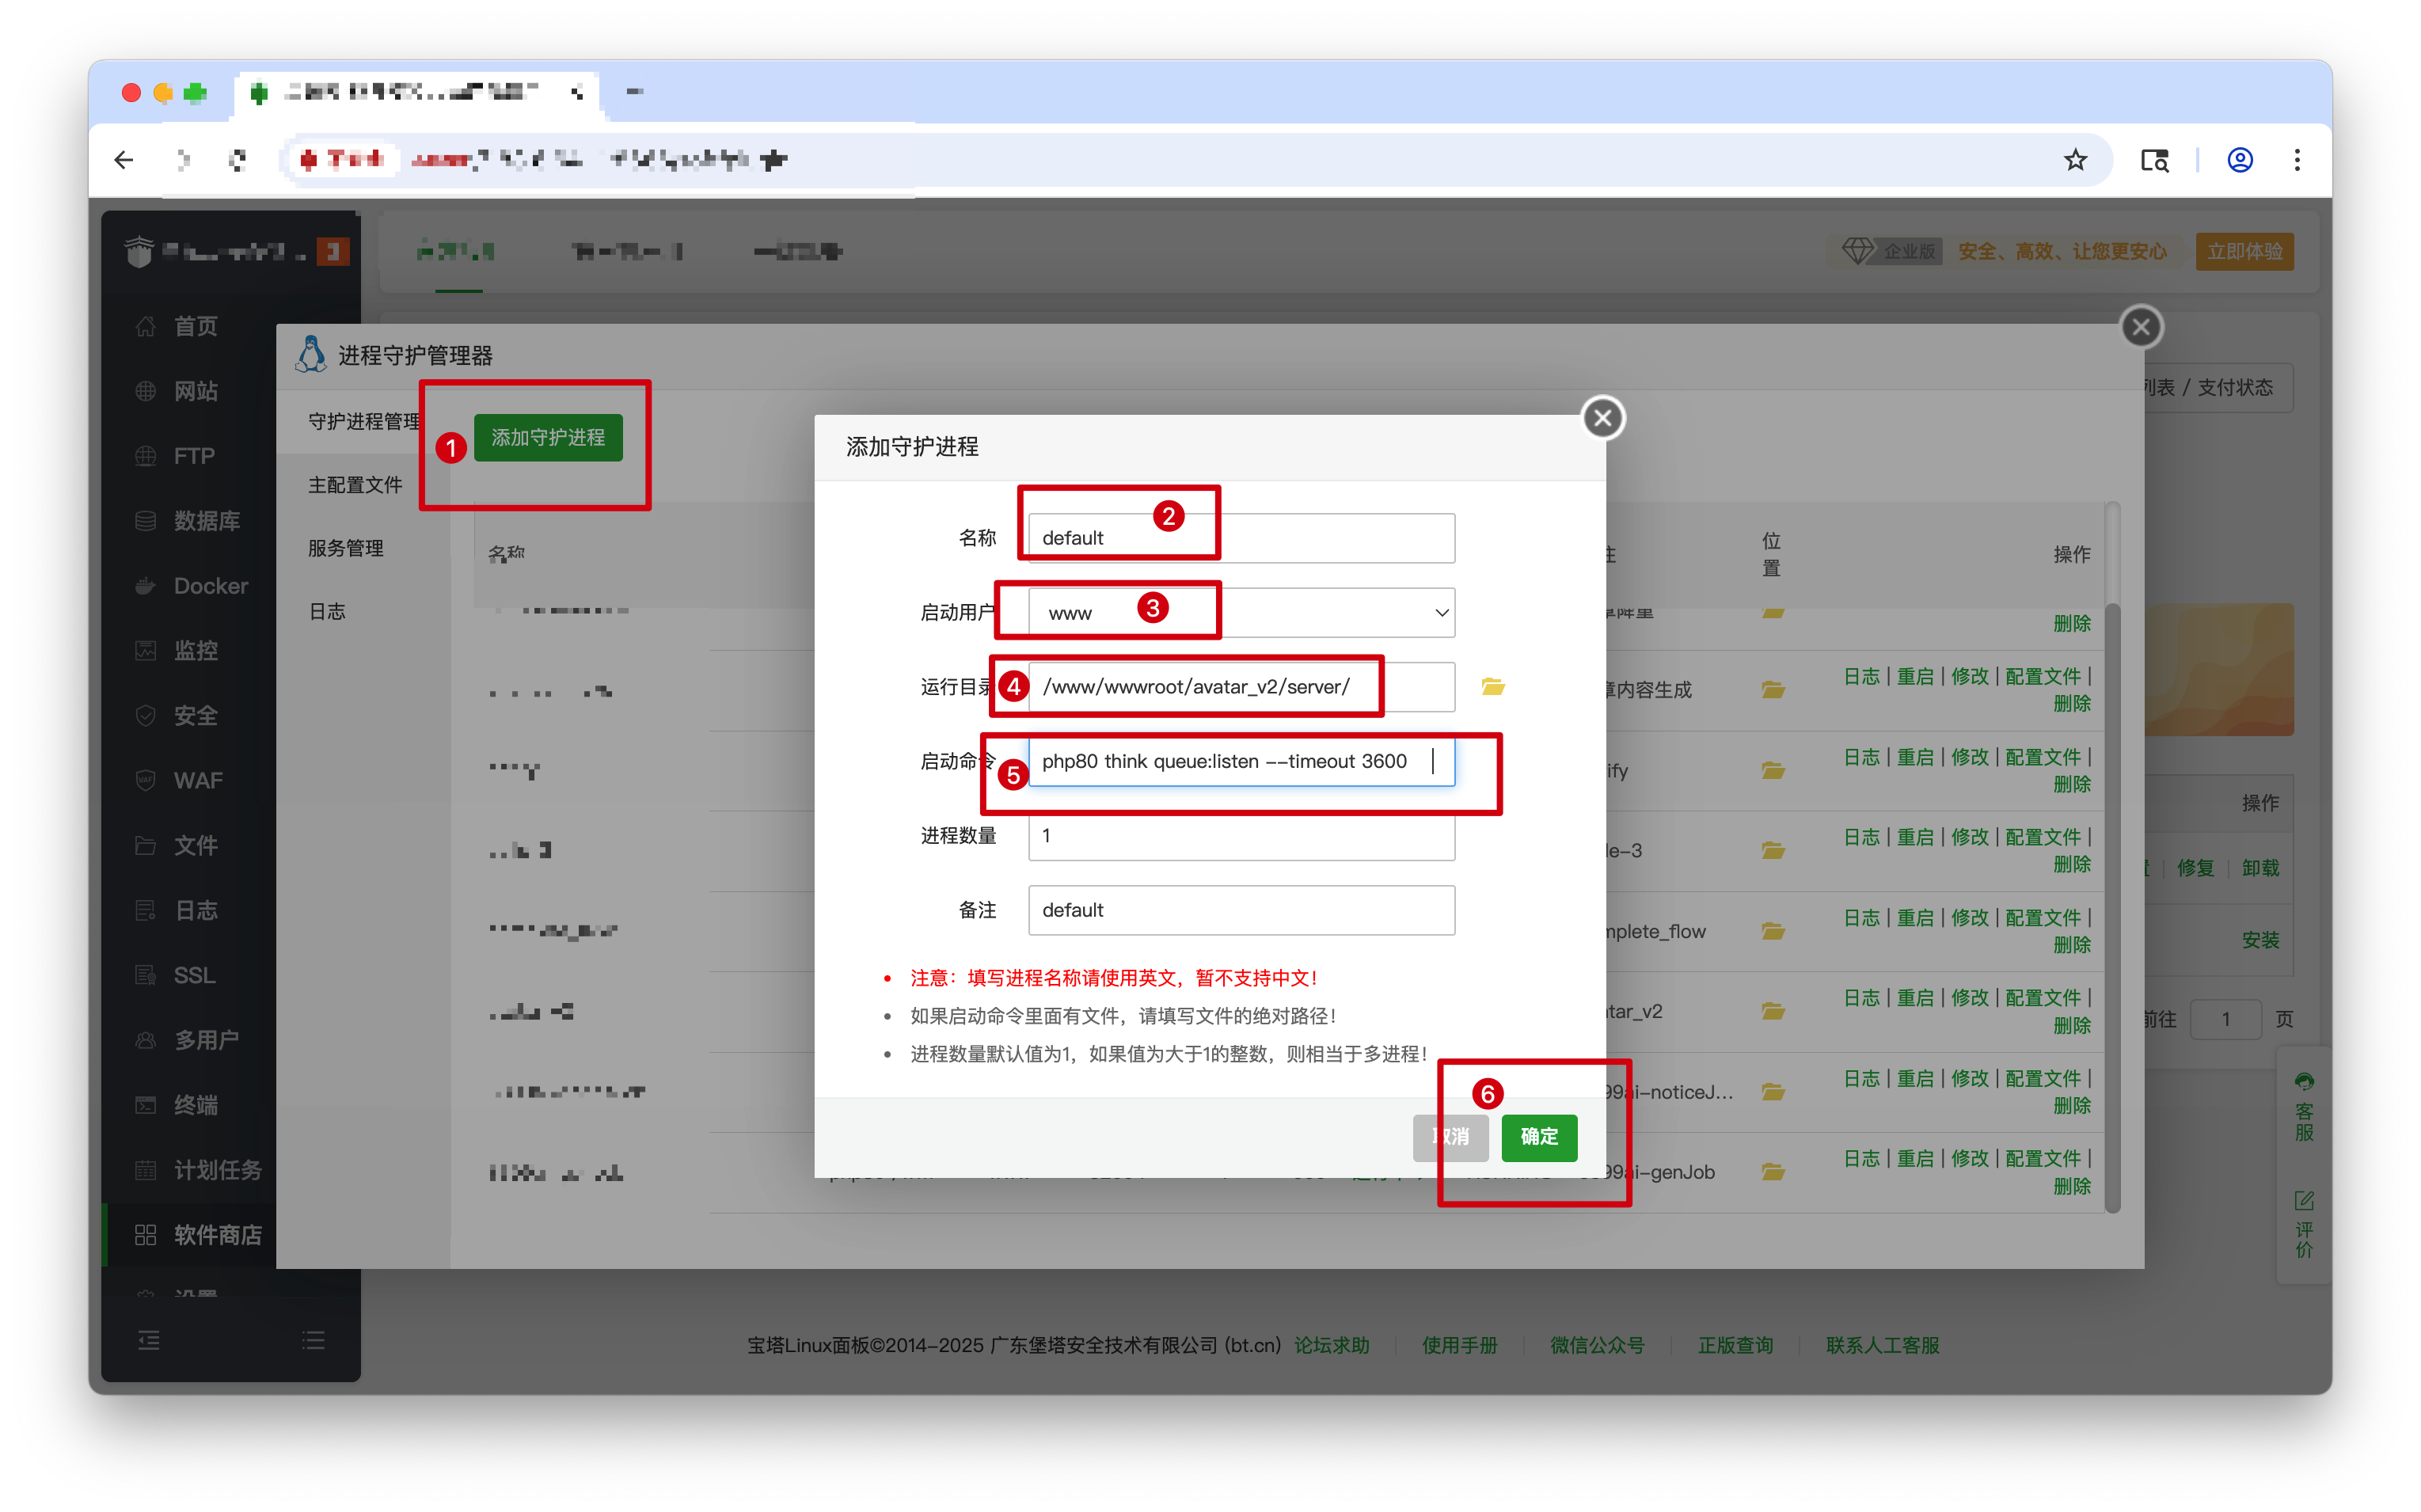Click the folder browse icon beside 运行目录
Screen dimensions: 2421x1512
coord(1492,686)
